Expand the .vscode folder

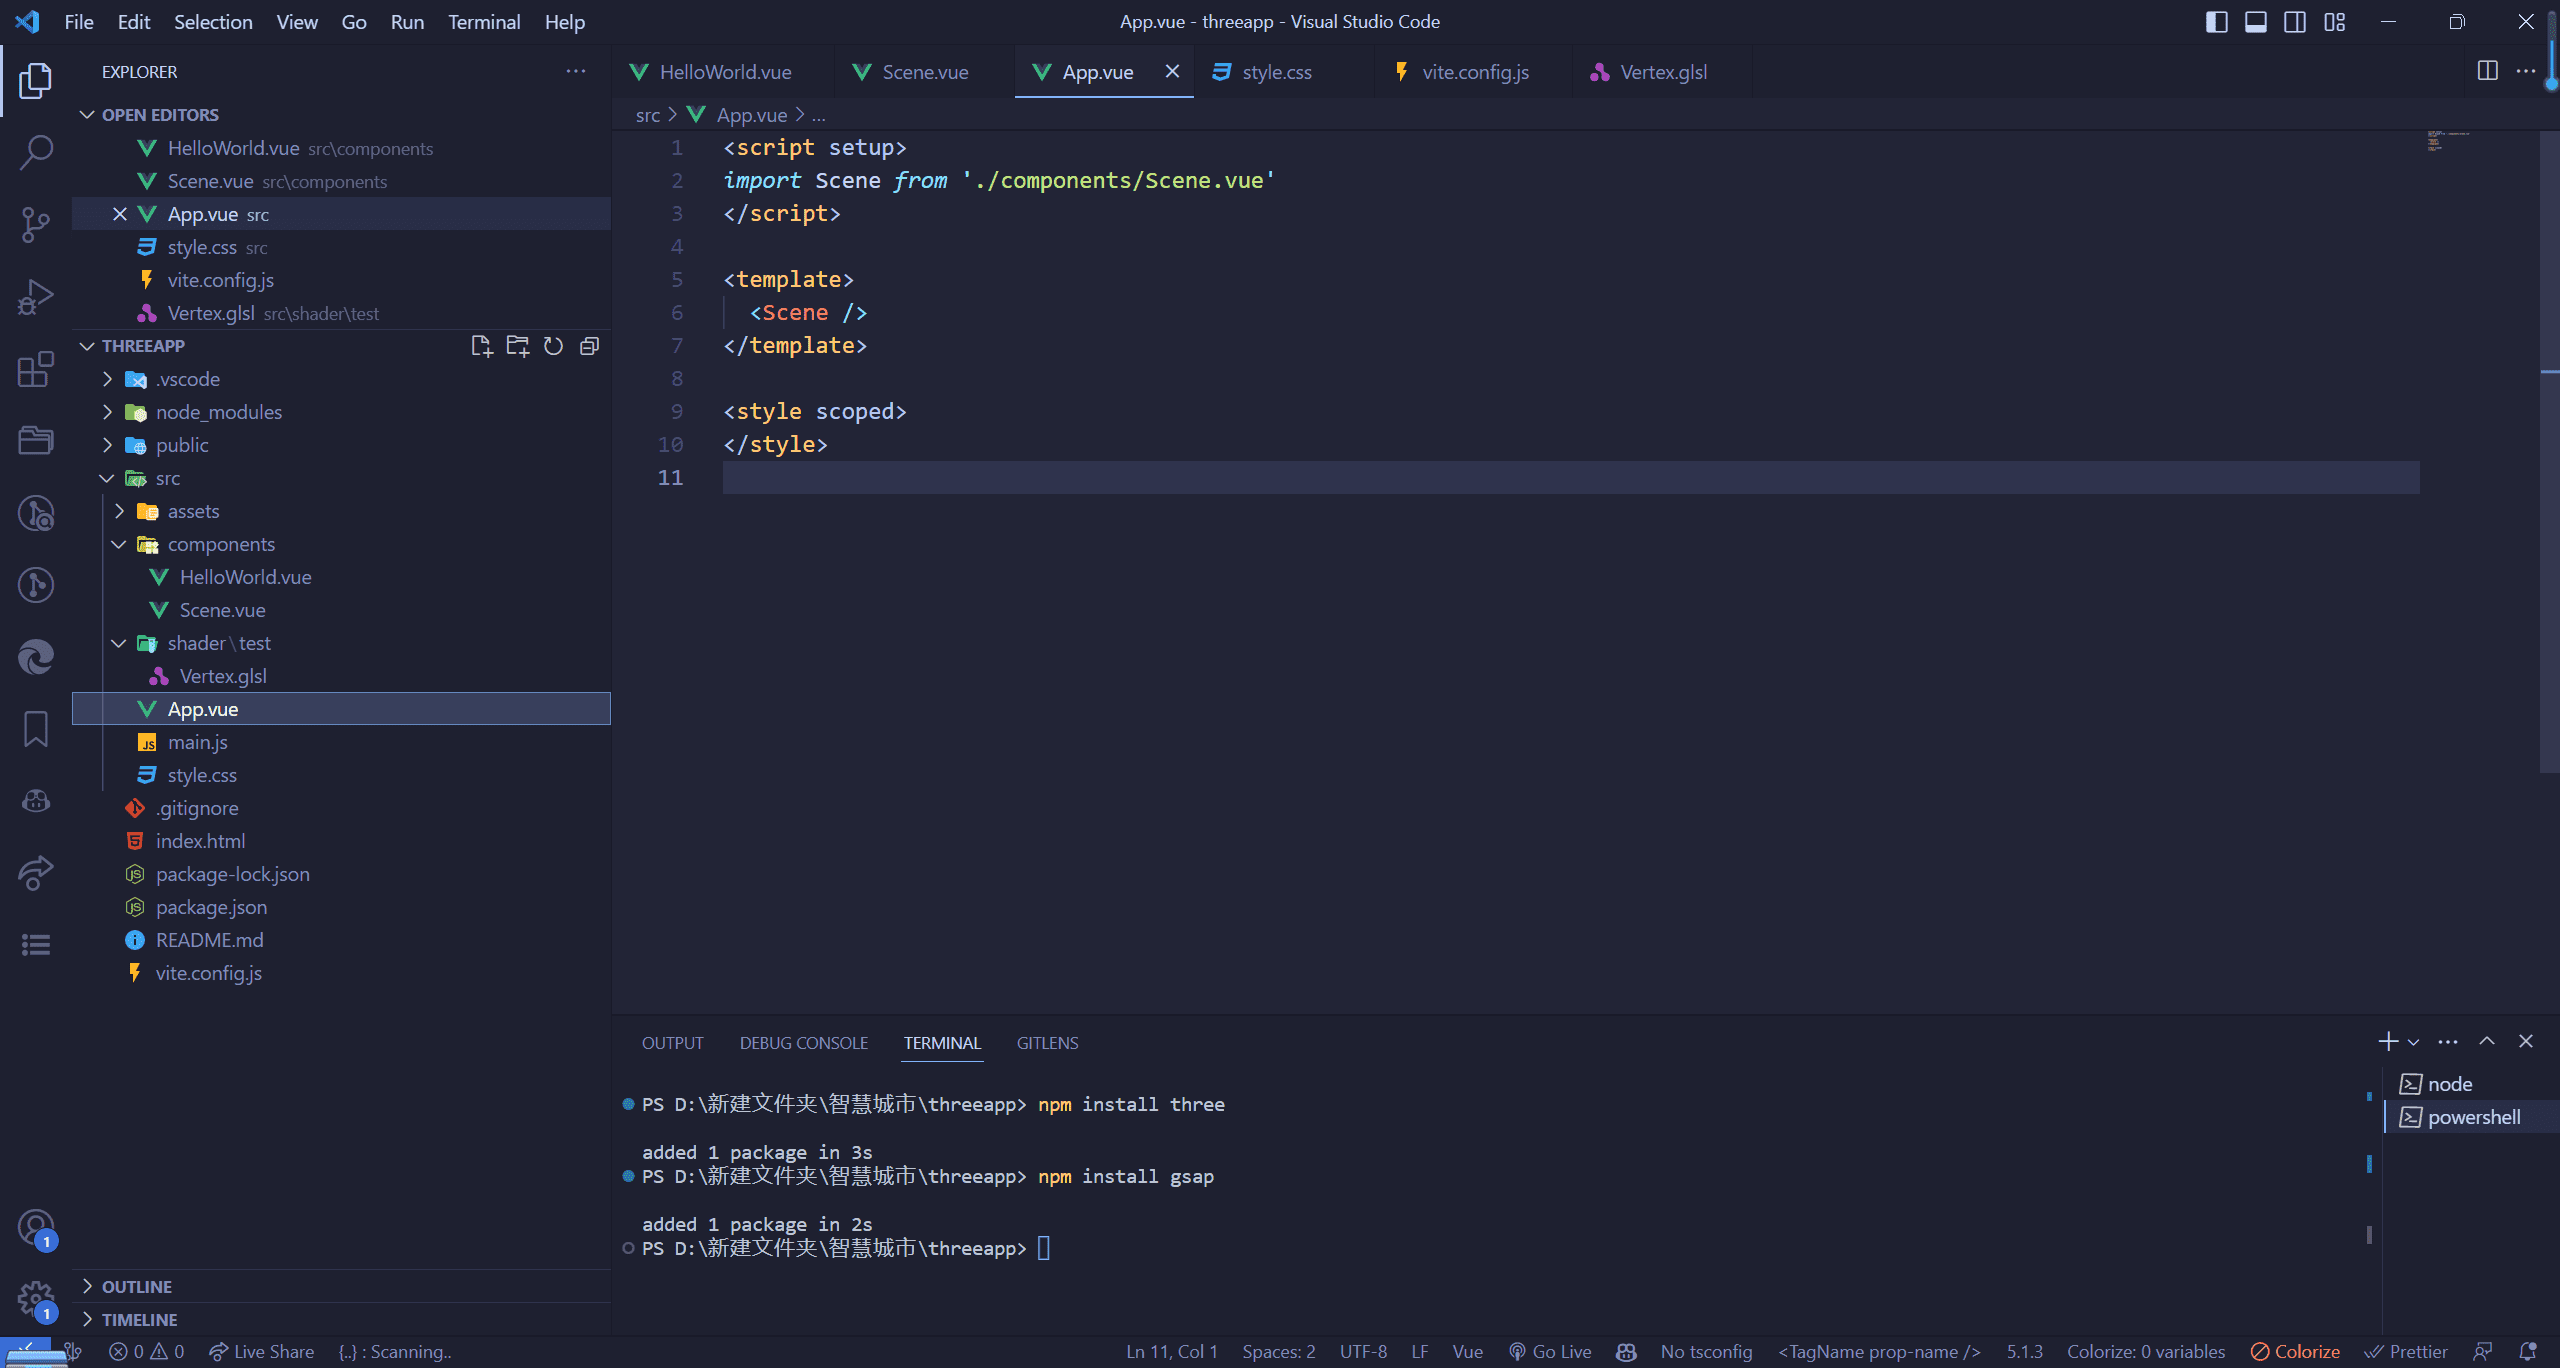click(x=108, y=379)
